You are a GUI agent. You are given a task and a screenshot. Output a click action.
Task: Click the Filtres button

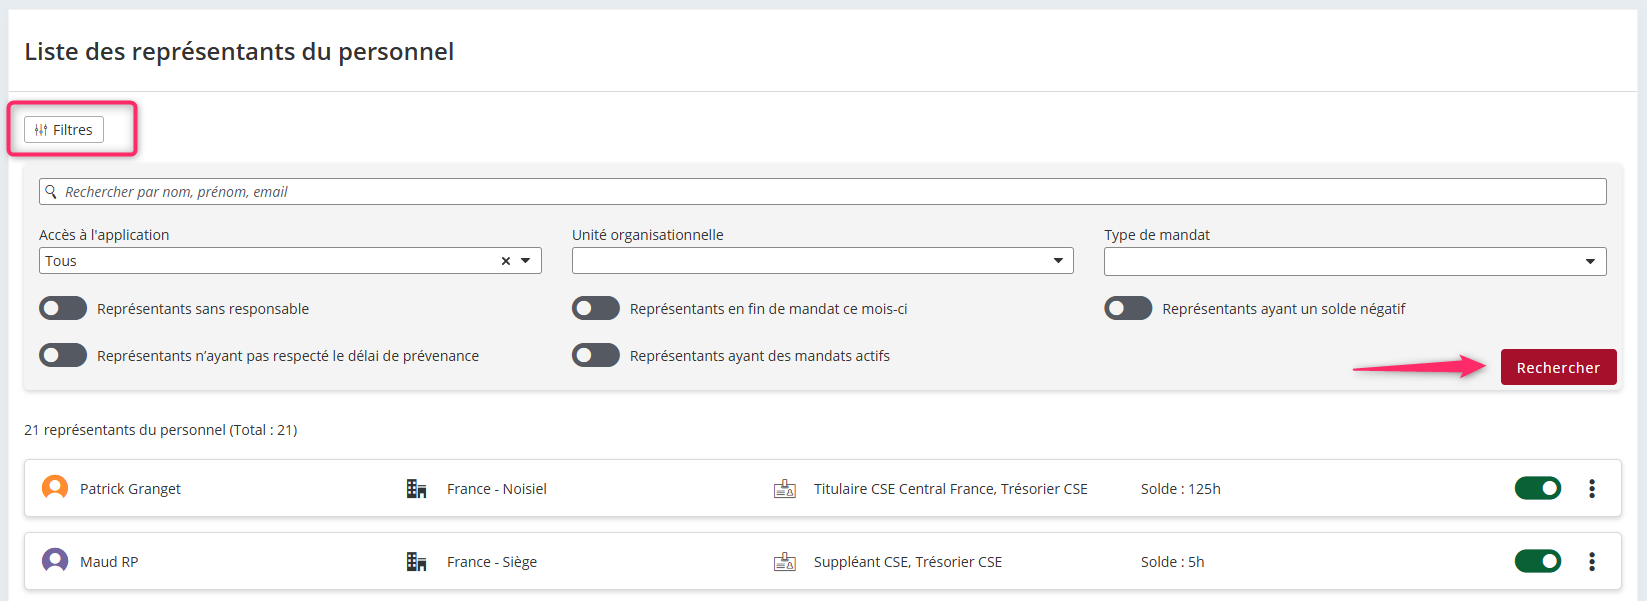(64, 130)
